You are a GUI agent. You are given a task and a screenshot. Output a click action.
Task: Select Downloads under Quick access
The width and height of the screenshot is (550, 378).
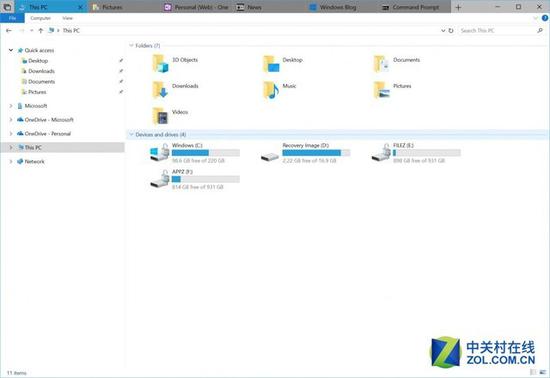pos(41,71)
